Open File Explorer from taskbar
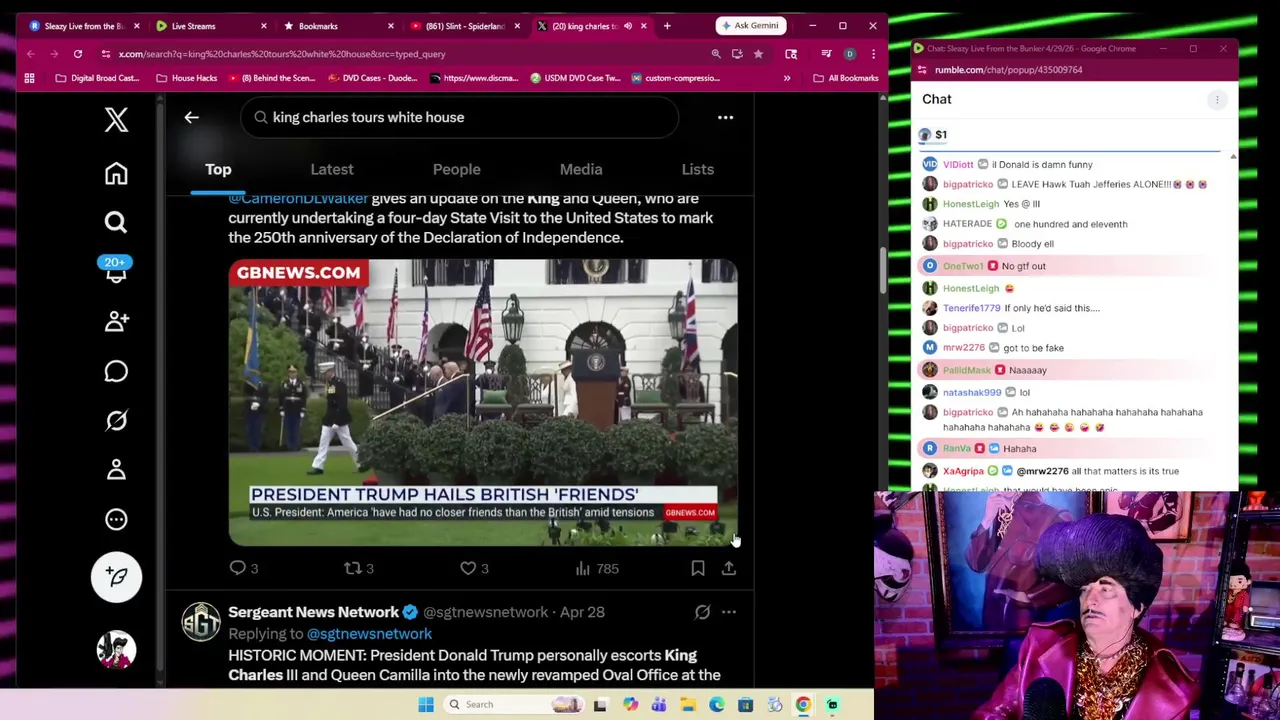1280x720 pixels. click(688, 705)
